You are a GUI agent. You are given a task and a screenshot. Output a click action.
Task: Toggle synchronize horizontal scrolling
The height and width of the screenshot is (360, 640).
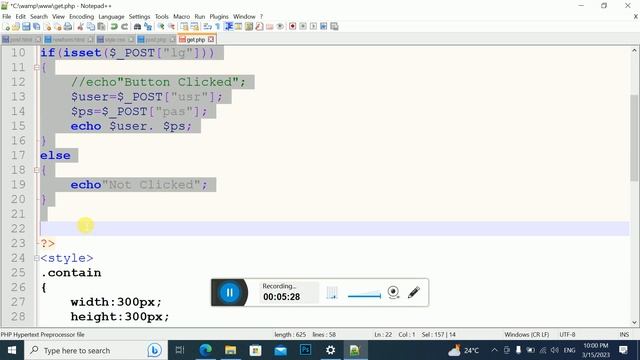[195, 27]
